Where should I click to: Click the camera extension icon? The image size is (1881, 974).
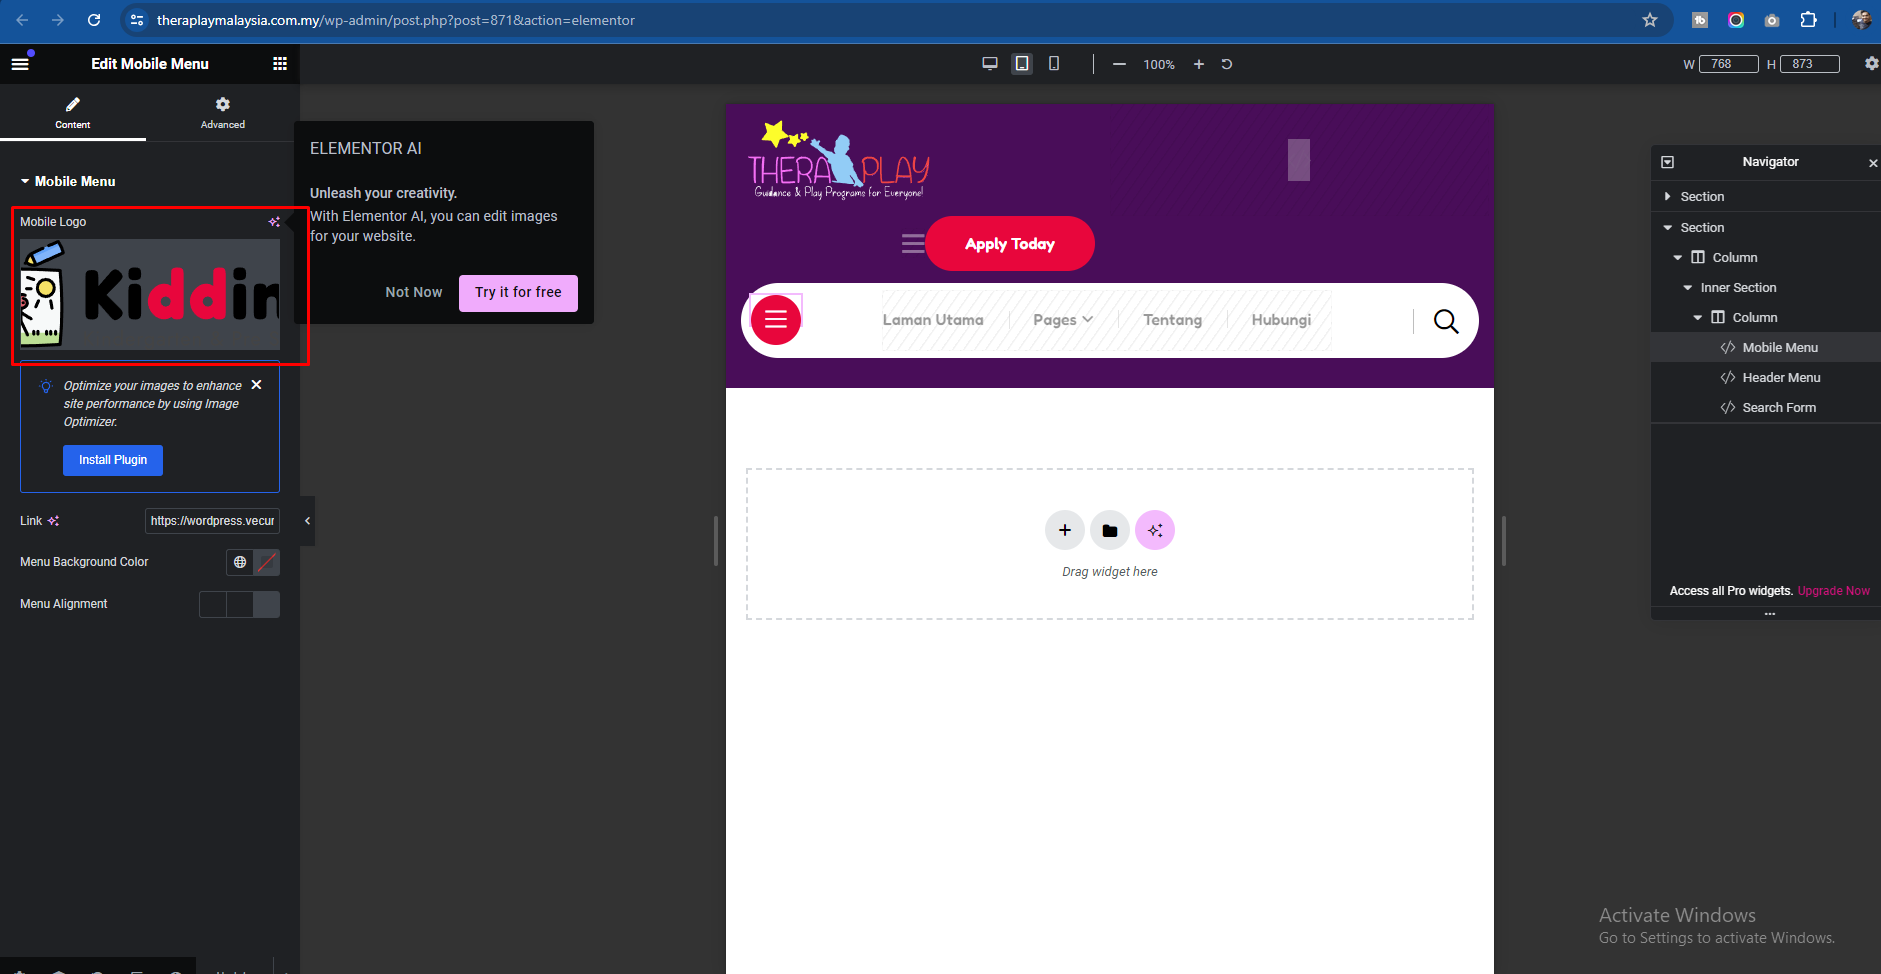coord(1772,20)
